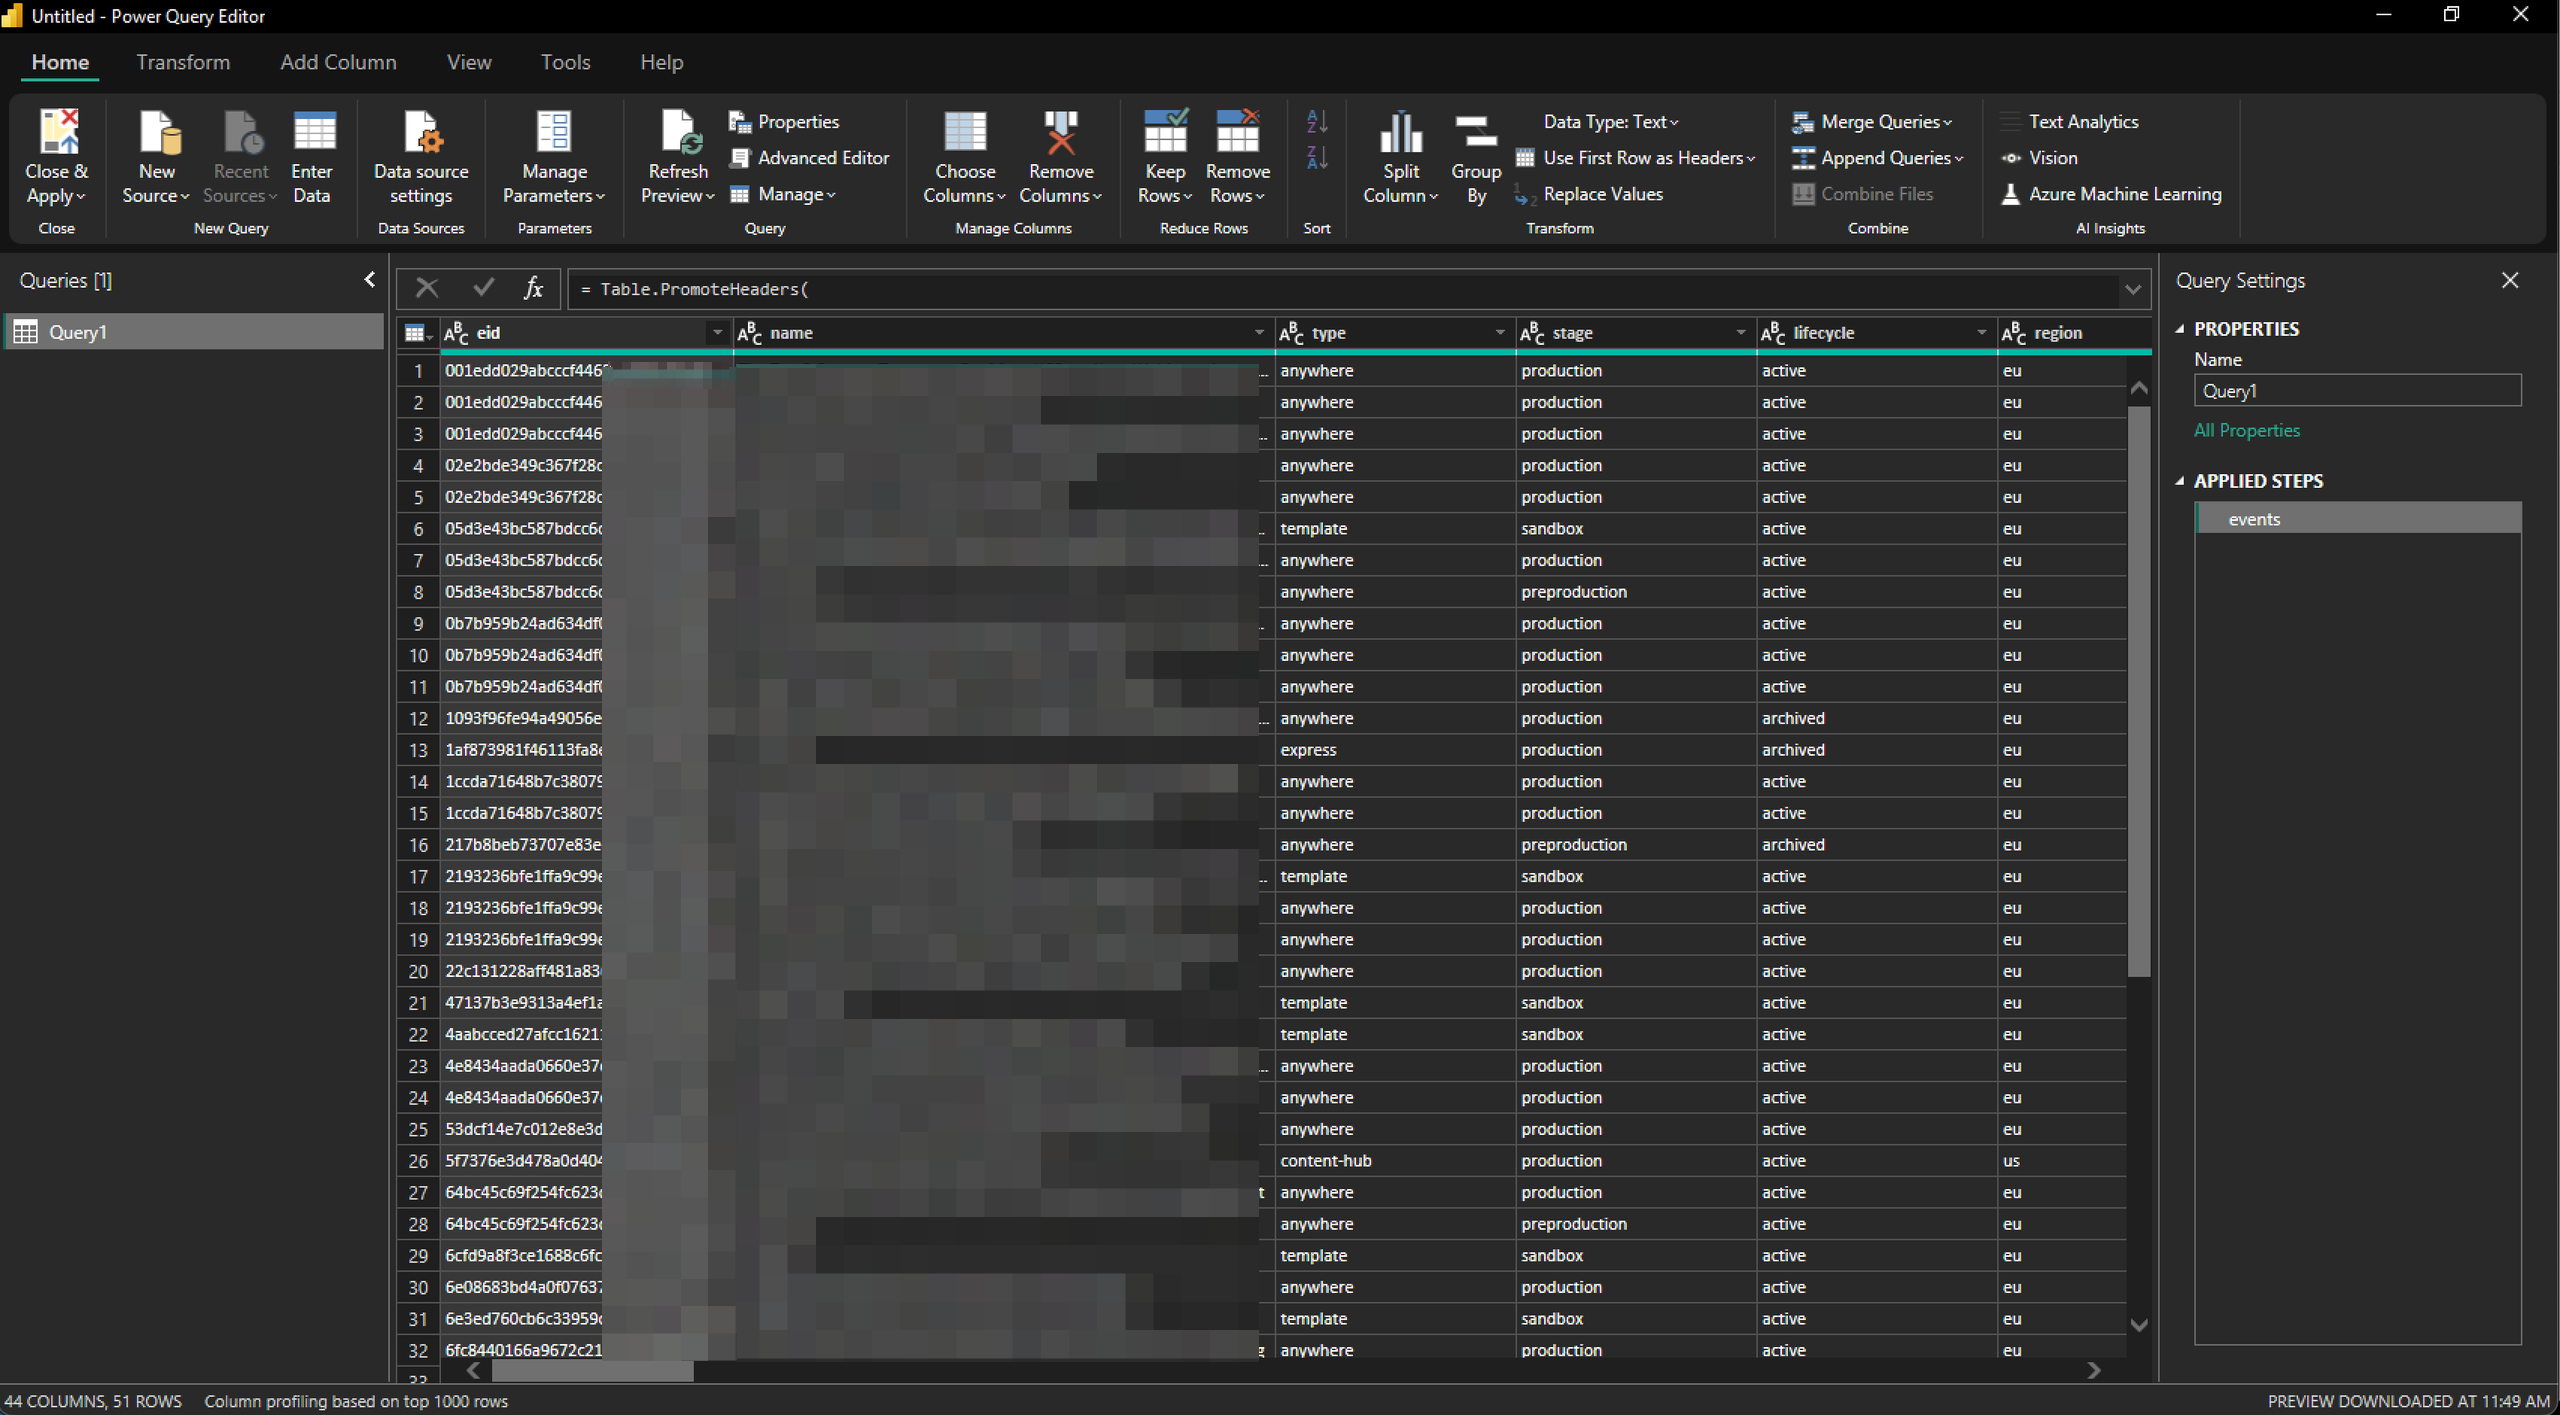Screen dimensions: 2560x1415
Task: Click Text Analytics
Action: click(2069, 122)
